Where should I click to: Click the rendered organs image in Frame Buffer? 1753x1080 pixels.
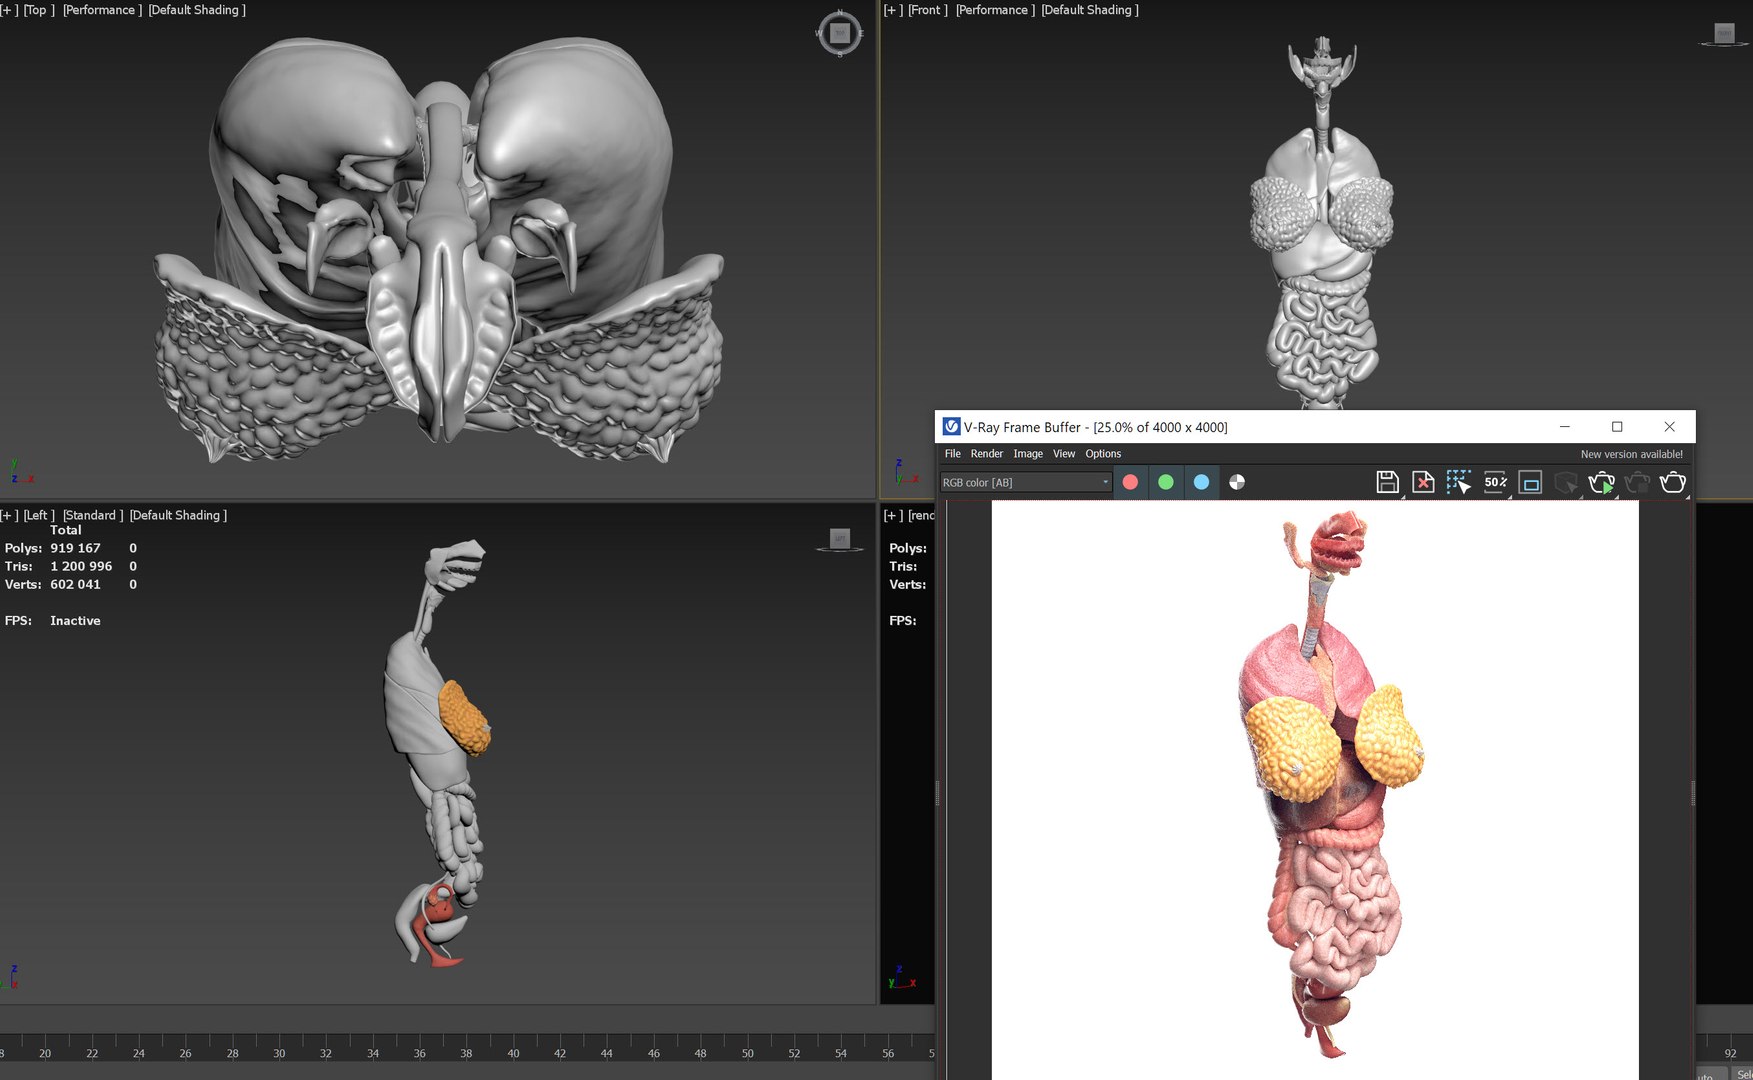pos(1315,790)
